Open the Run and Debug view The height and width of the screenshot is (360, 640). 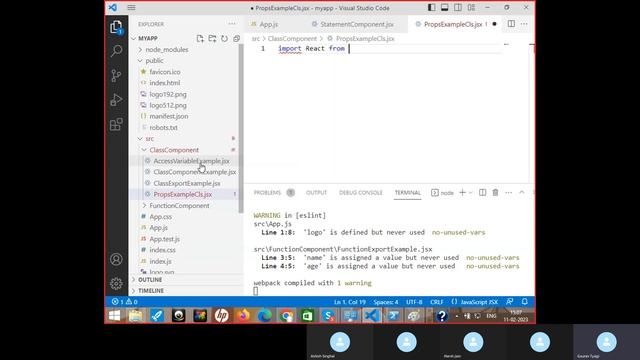(x=116, y=100)
